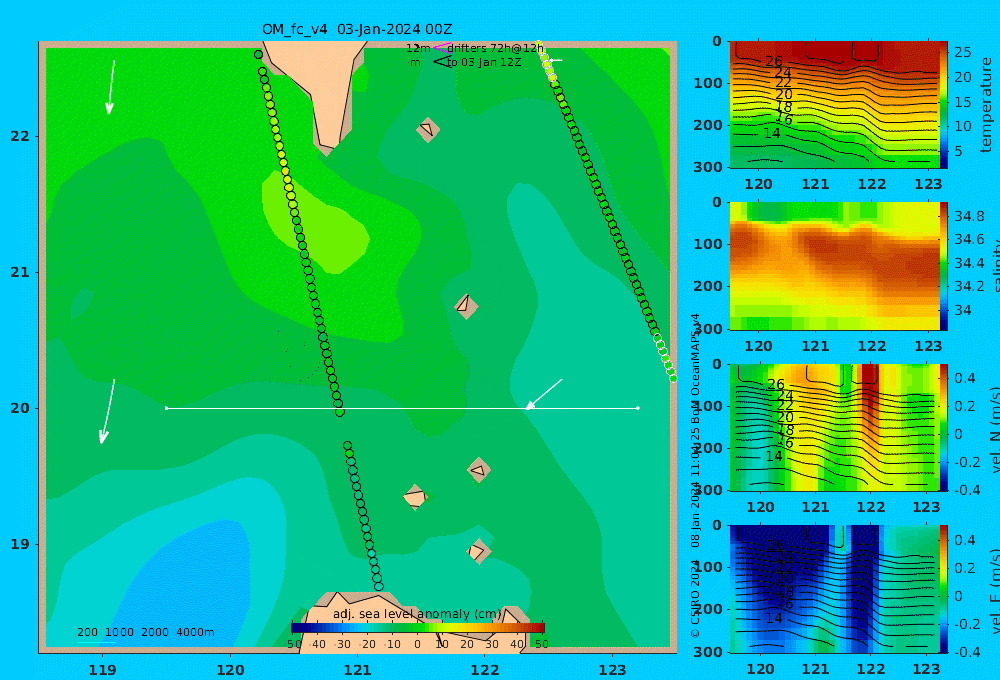Click longitude tick label 121 on main map
The image size is (1000, 680).
(358, 670)
